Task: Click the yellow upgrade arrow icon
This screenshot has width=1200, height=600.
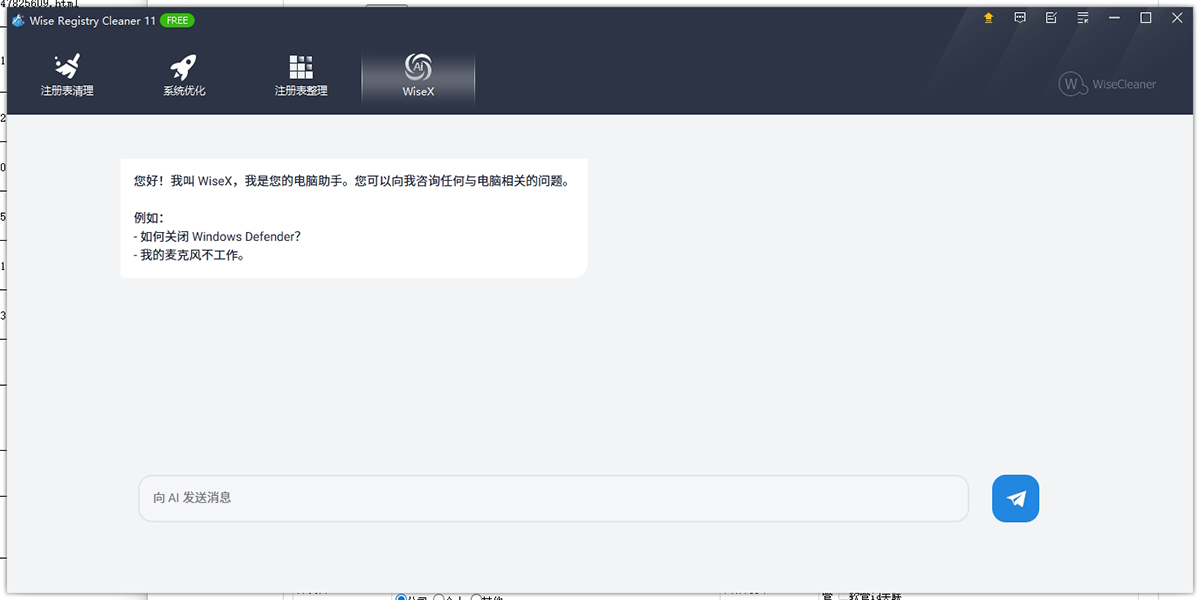Action: (x=989, y=18)
